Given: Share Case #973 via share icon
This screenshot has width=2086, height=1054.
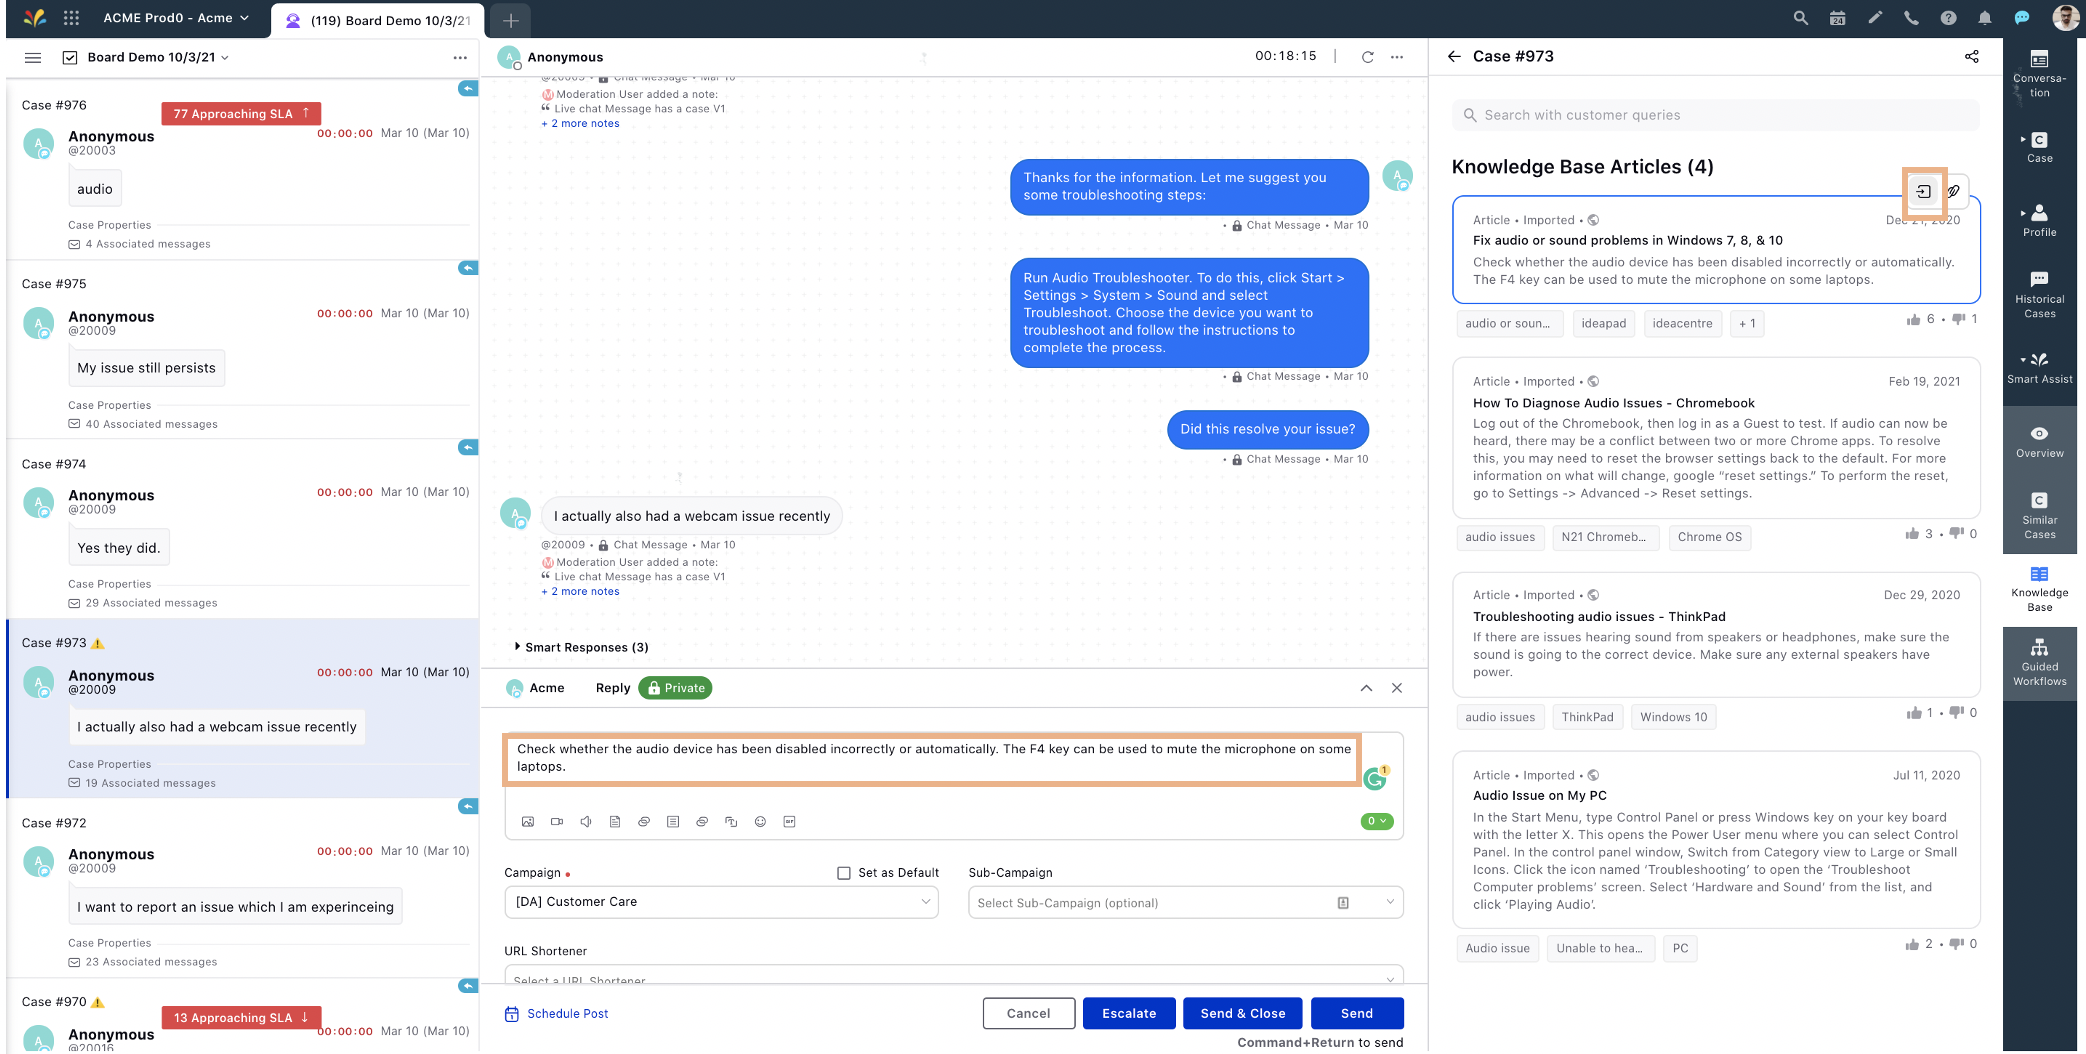Looking at the screenshot, I should coord(1971,56).
